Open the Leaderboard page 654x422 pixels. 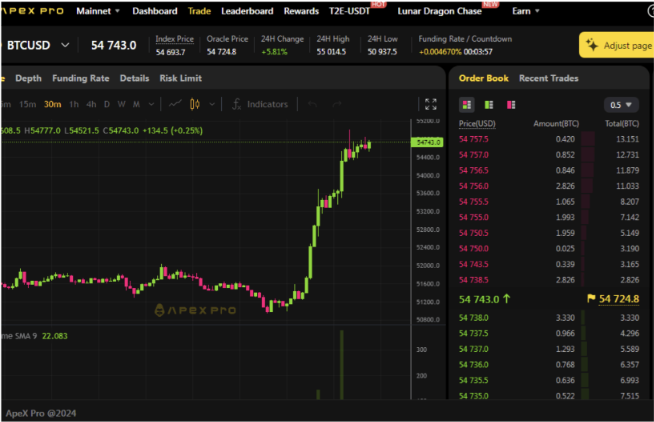point(247,11)
